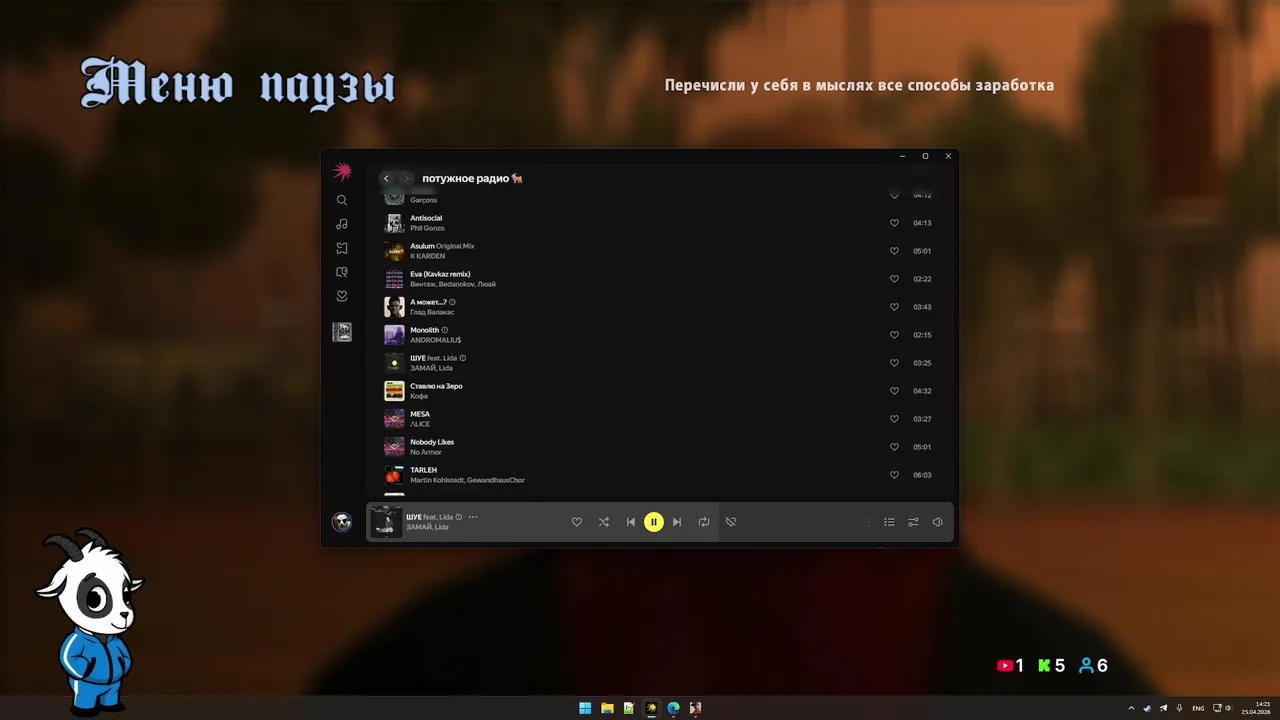Dislike the current track with crossed heart

click(731, 522)
